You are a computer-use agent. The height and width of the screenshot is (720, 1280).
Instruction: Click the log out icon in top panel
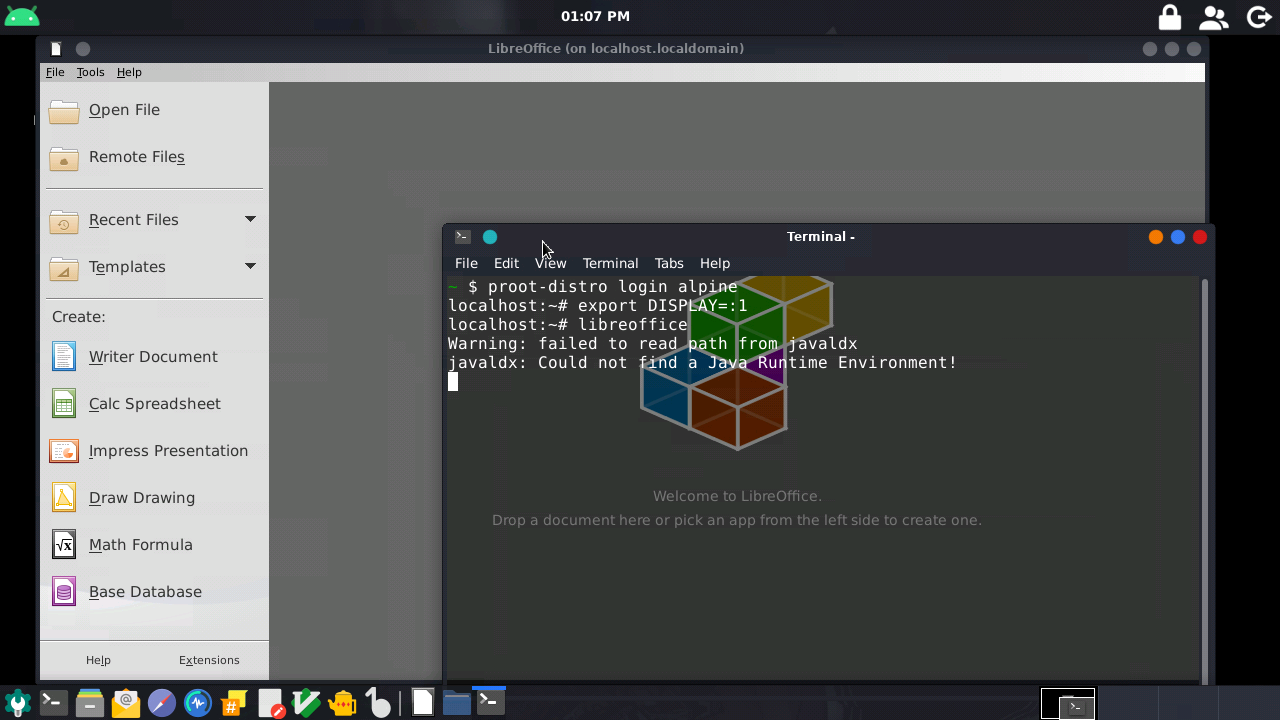click(1259, 17)
